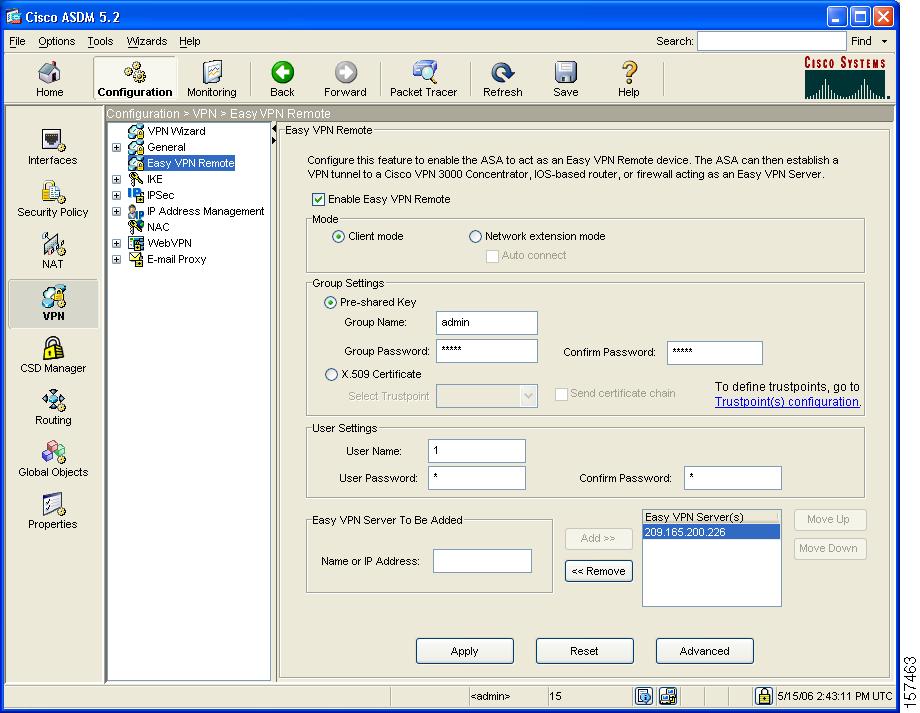This screenshot has height=713, width=920.
Task: Click the green Back arrow
Action: 282,79
